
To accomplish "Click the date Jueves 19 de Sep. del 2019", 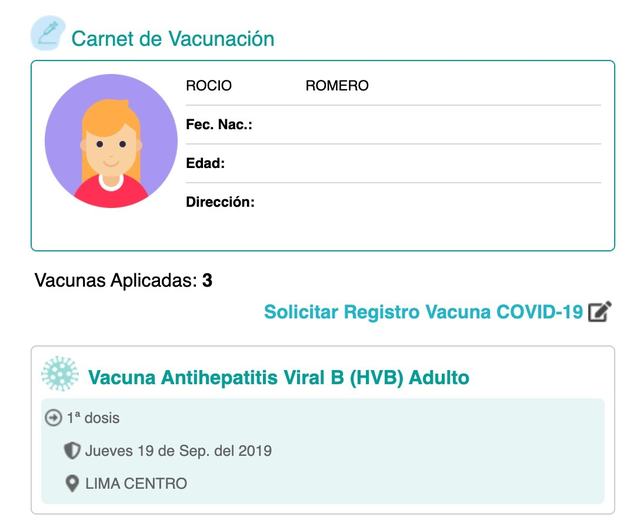I will 178,451.
